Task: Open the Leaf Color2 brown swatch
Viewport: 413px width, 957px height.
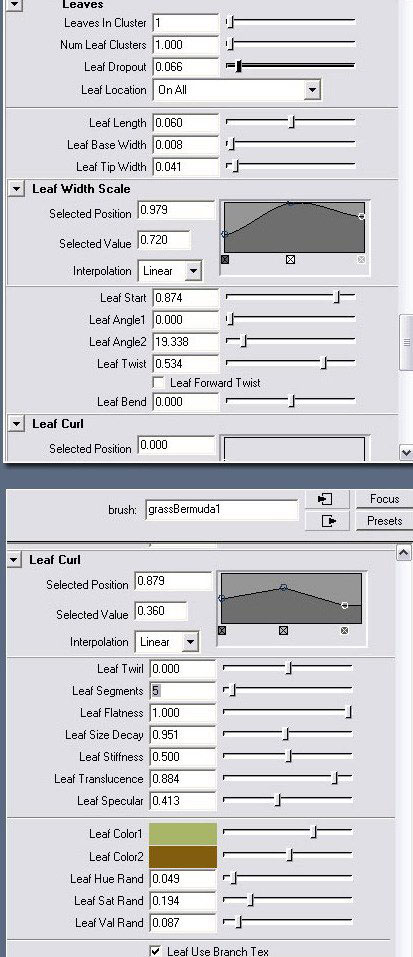Action: pyautogui.click(x=183, y=856)
